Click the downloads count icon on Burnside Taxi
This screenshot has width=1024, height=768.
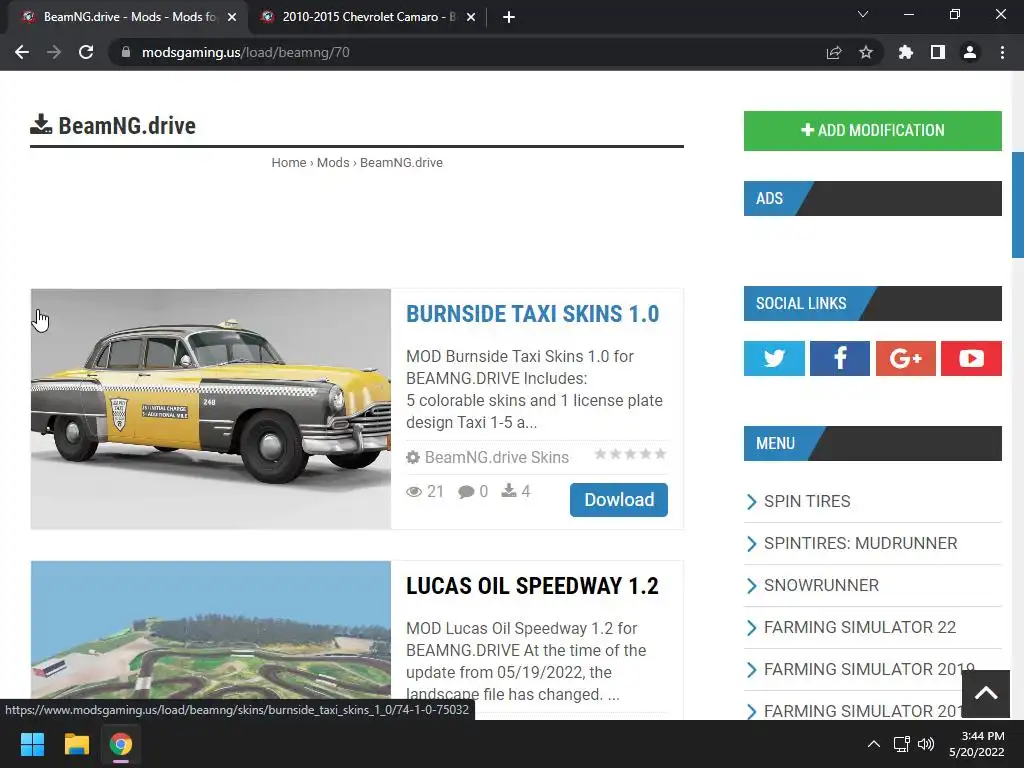point(509,490)
